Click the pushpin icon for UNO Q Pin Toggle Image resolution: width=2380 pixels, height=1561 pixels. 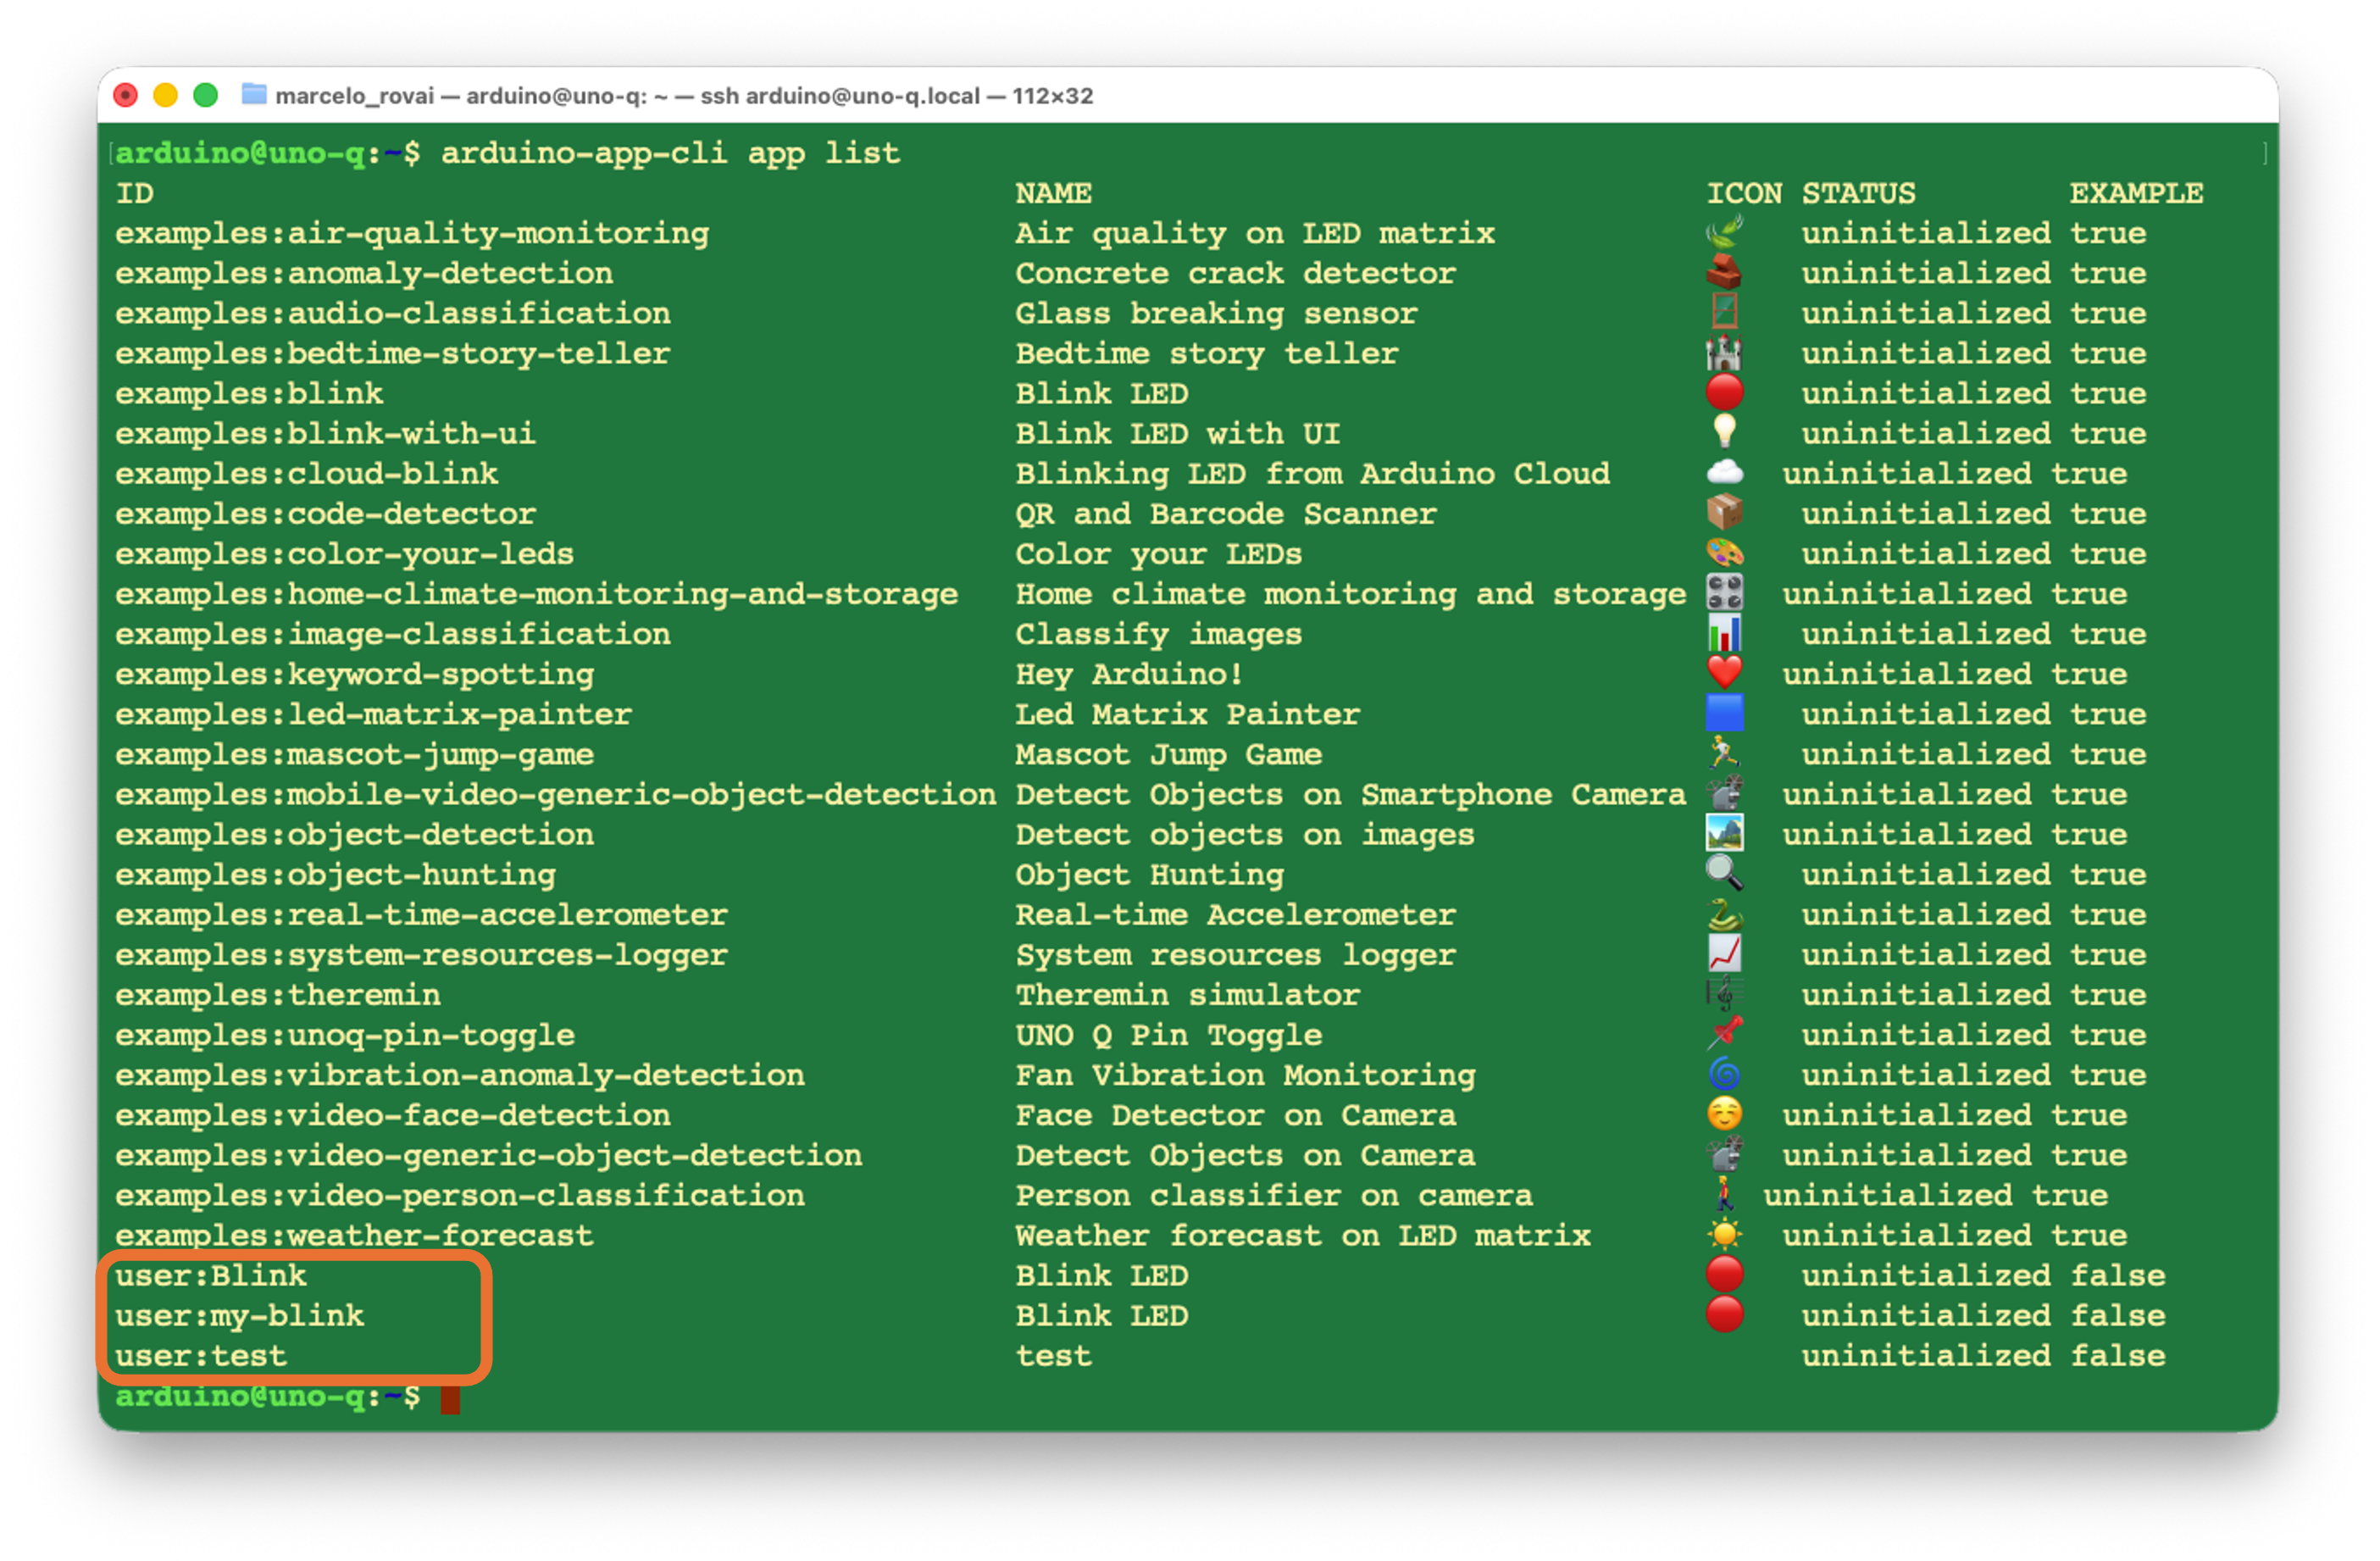pos(1724,1034)
